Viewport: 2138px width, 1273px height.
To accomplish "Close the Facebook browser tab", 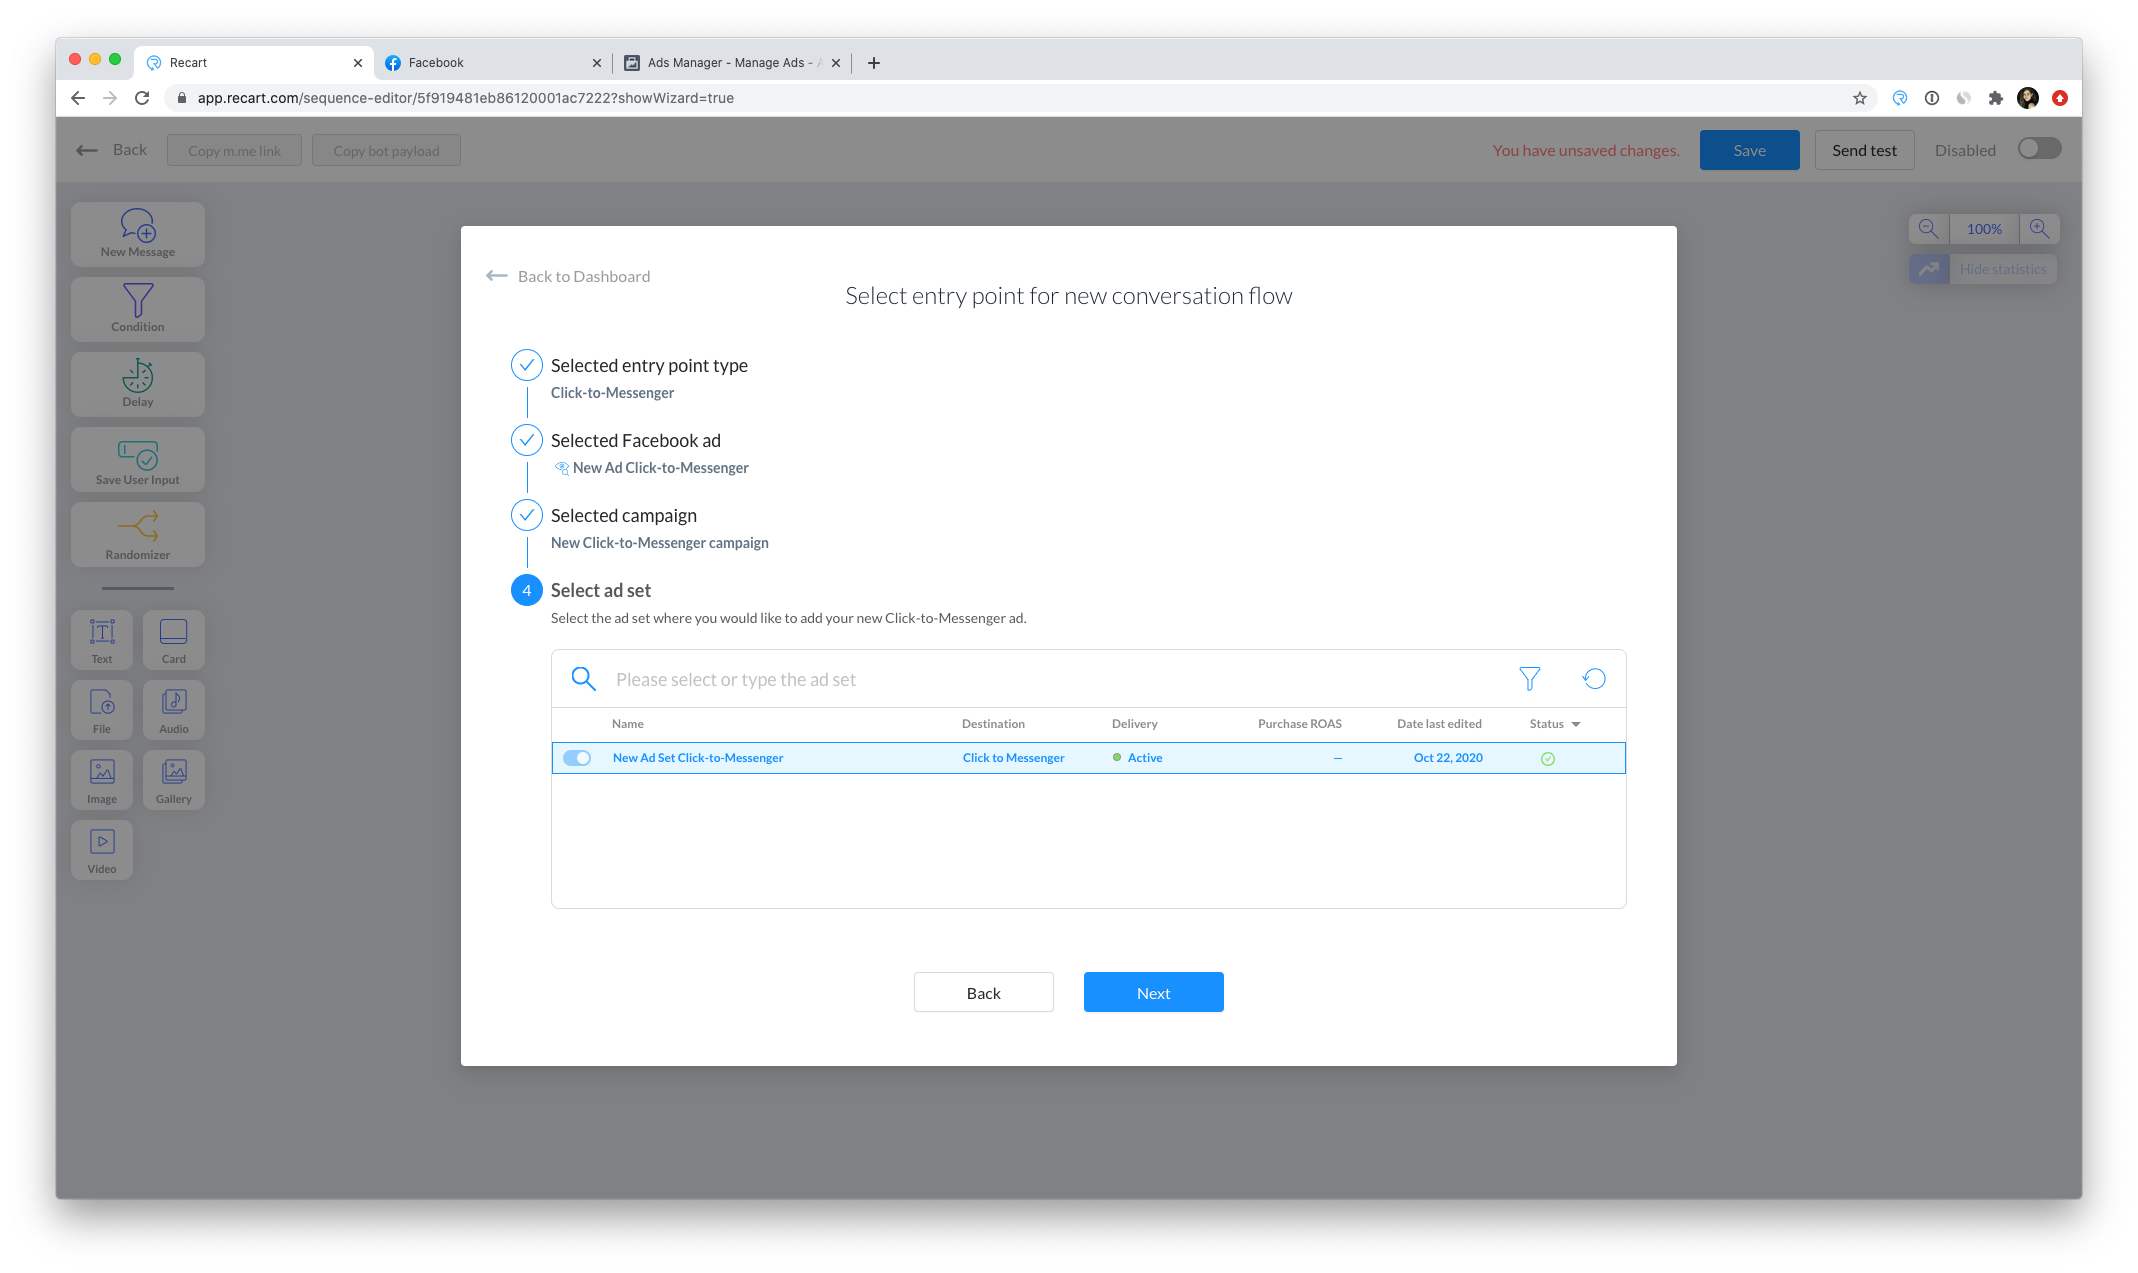I will pyautogui.click(x=597, y=63).
